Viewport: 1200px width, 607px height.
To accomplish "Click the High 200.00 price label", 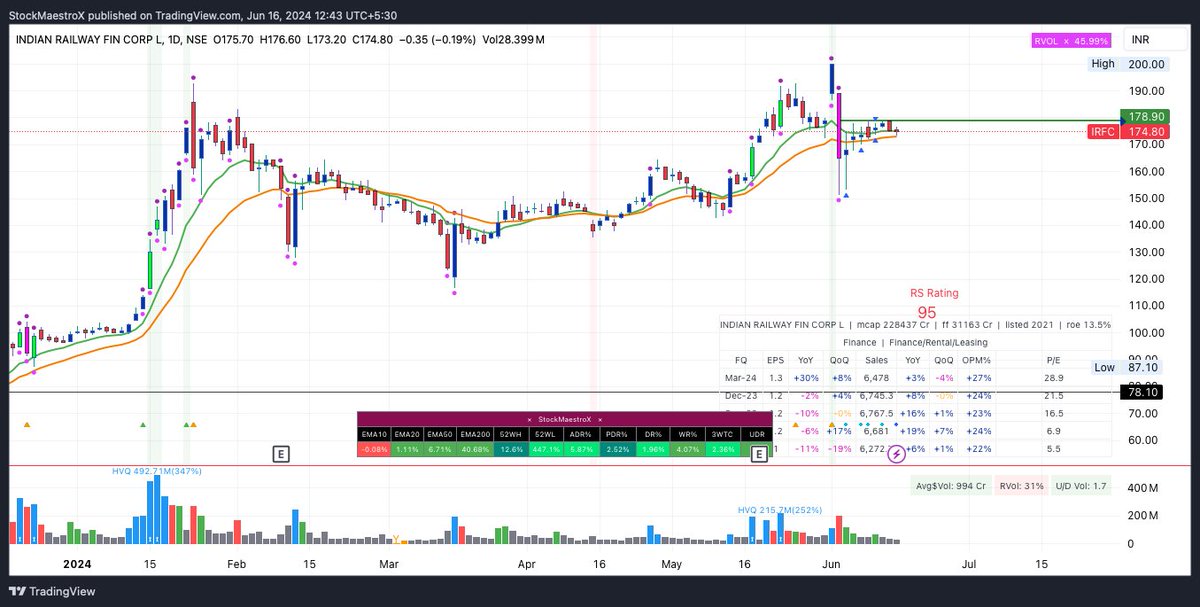I will tap(1129, 64).
